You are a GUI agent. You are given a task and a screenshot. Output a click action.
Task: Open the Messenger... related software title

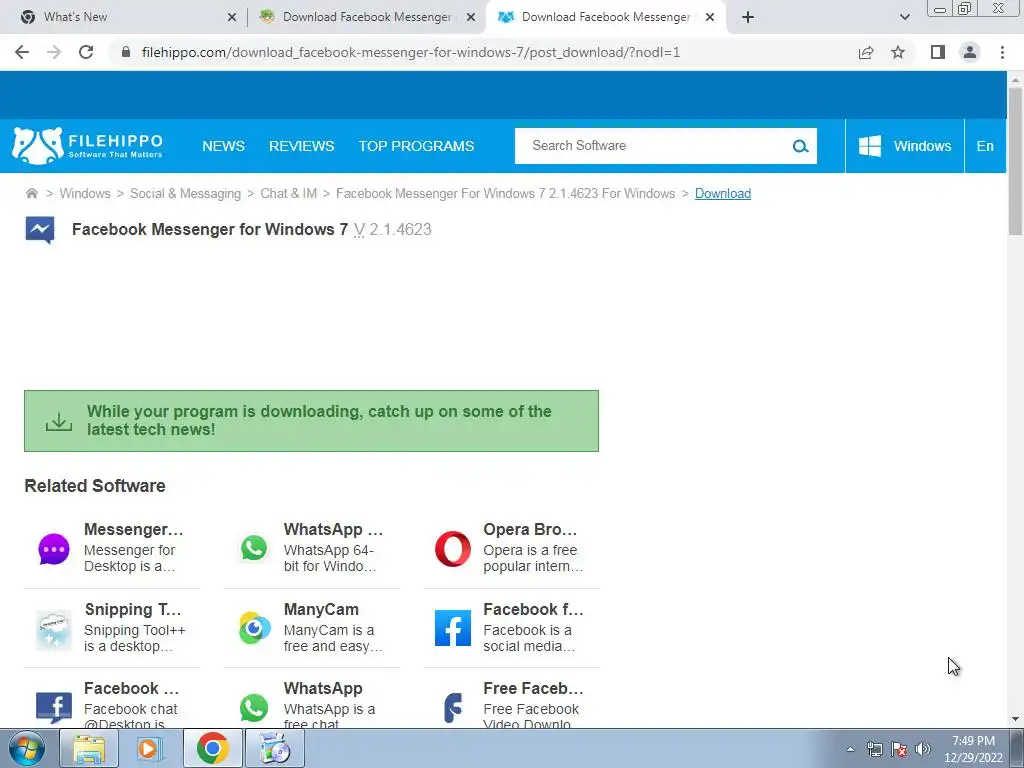(x=133, y=529)
